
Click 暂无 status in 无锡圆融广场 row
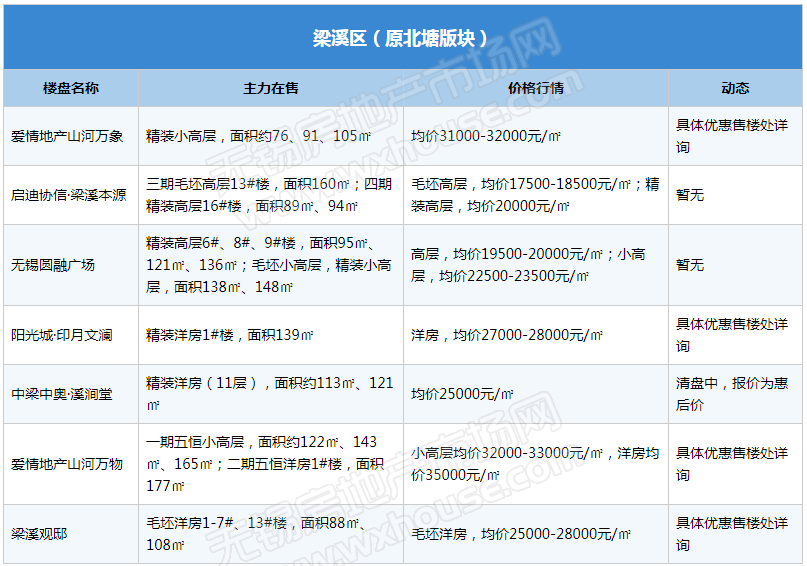(x=690, y=265)
